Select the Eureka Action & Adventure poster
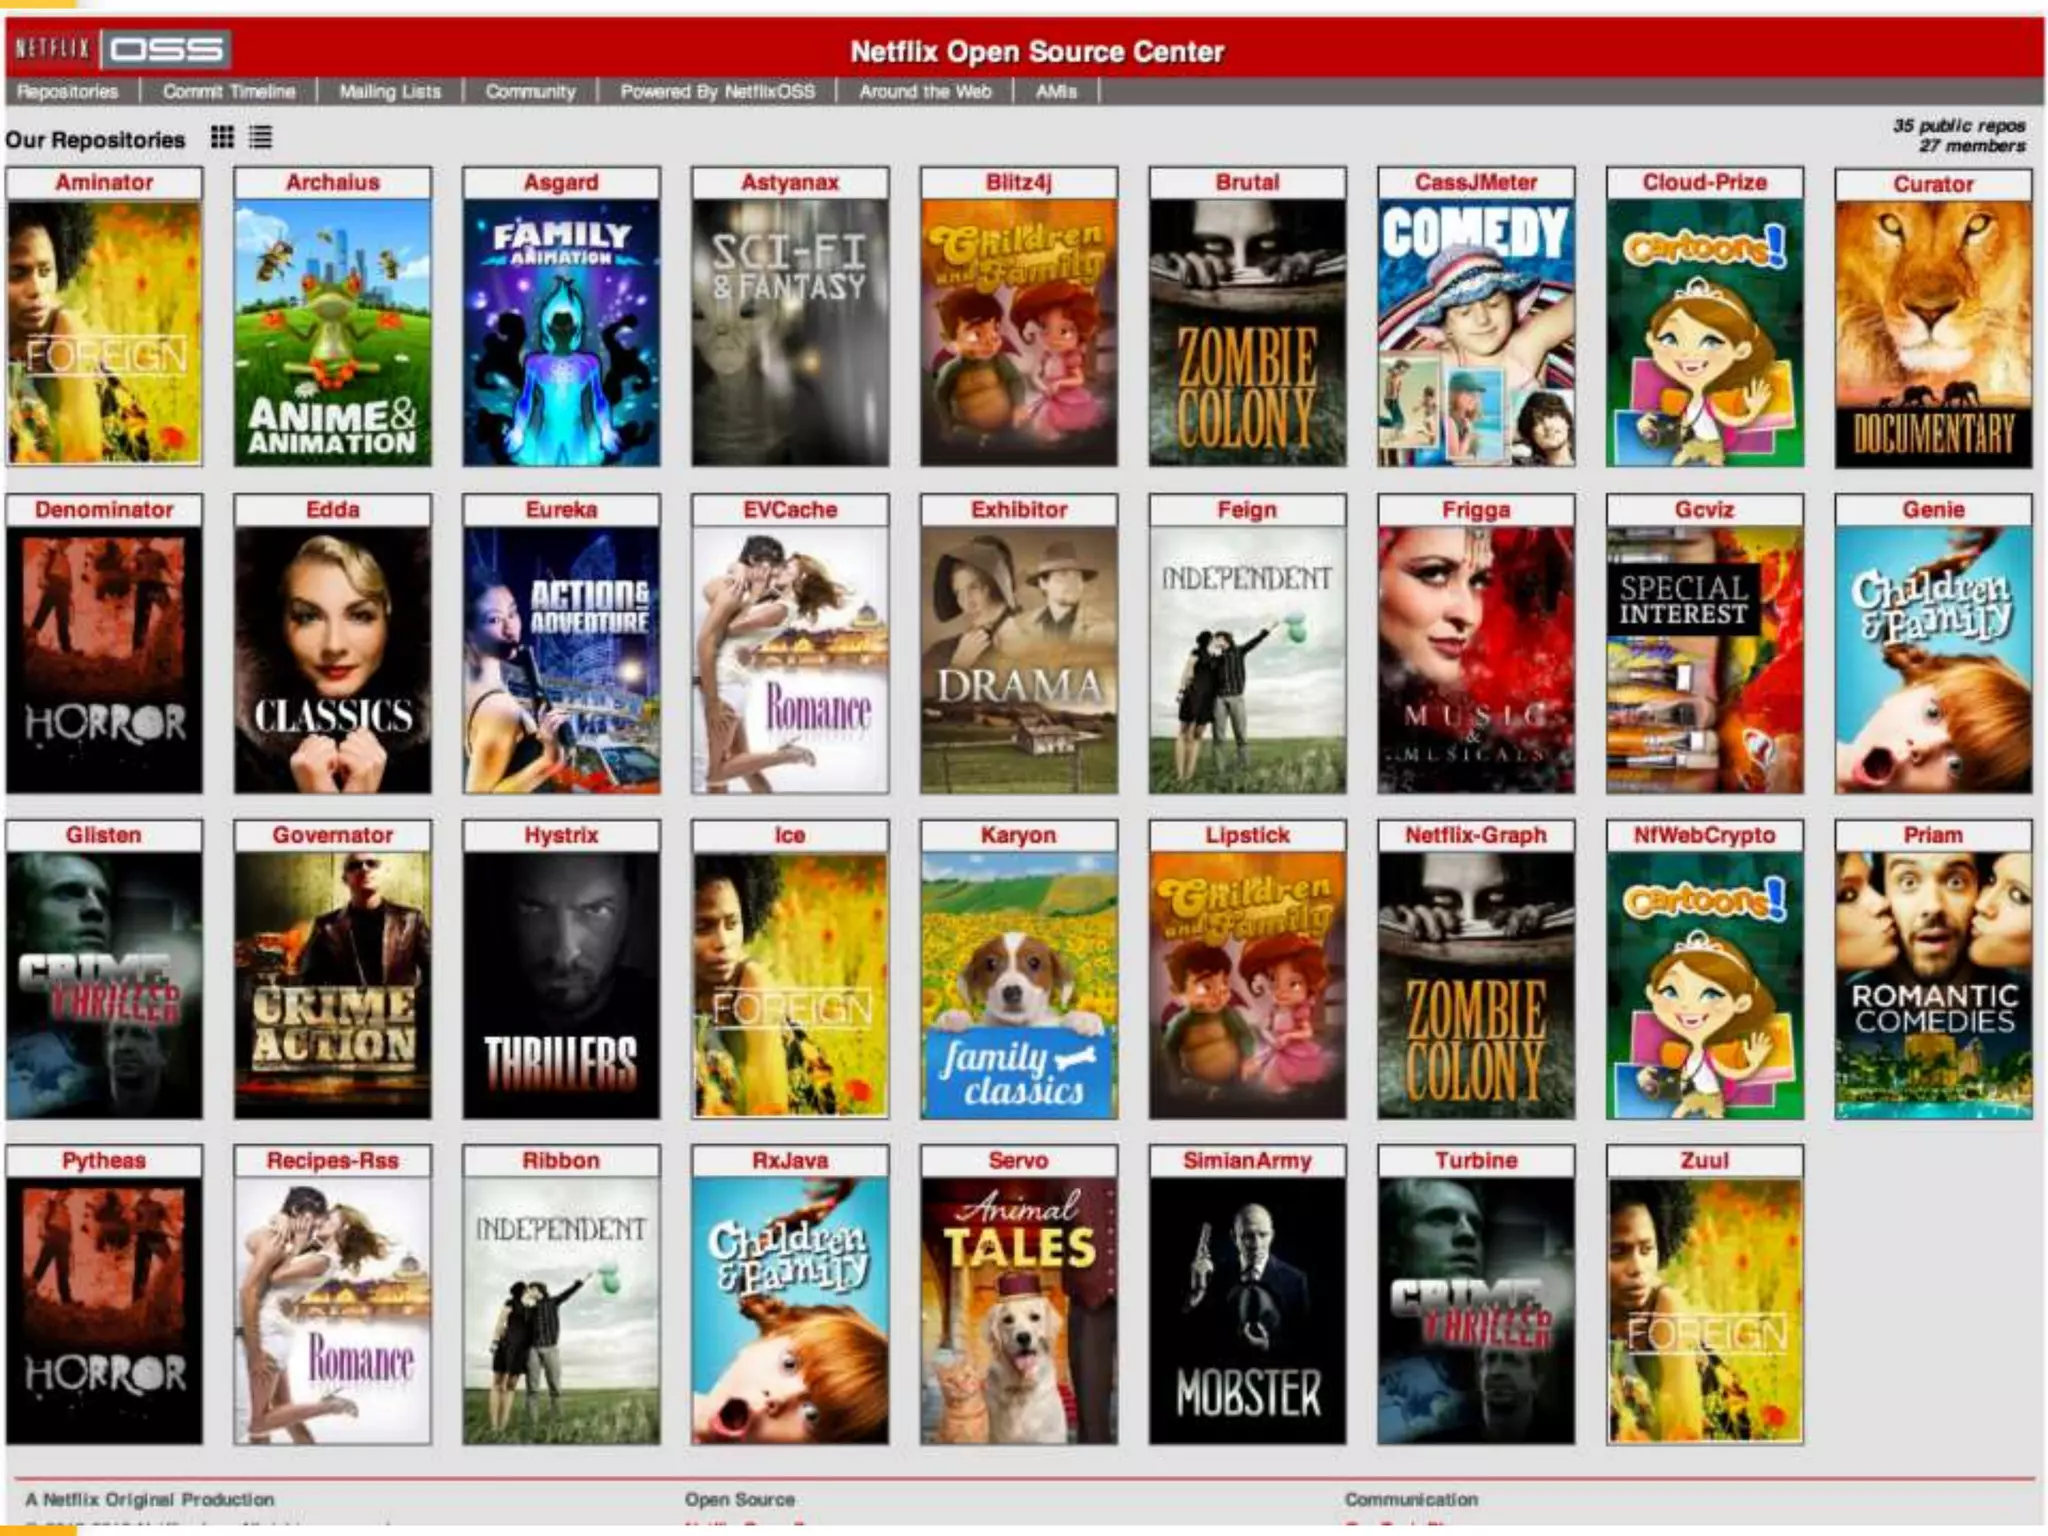Screen dimensions: 2048x1536 pyautogui.click(x=561, y=660)
